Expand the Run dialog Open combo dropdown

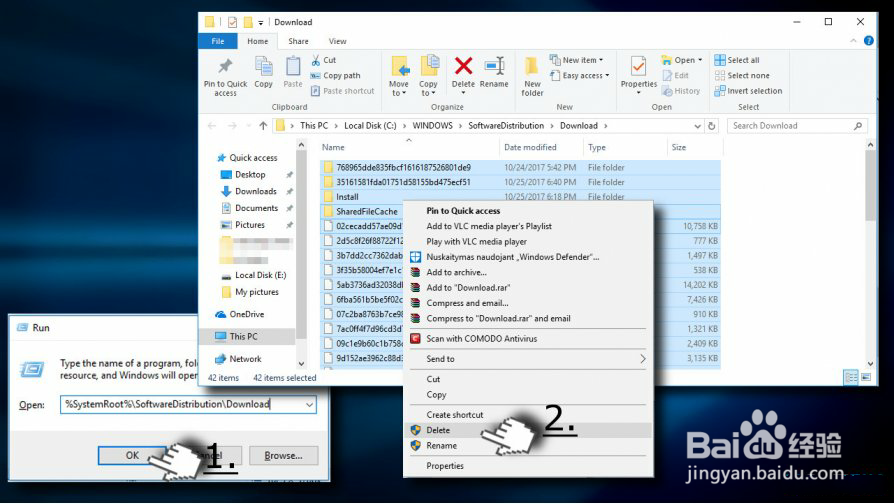[310, 405]
